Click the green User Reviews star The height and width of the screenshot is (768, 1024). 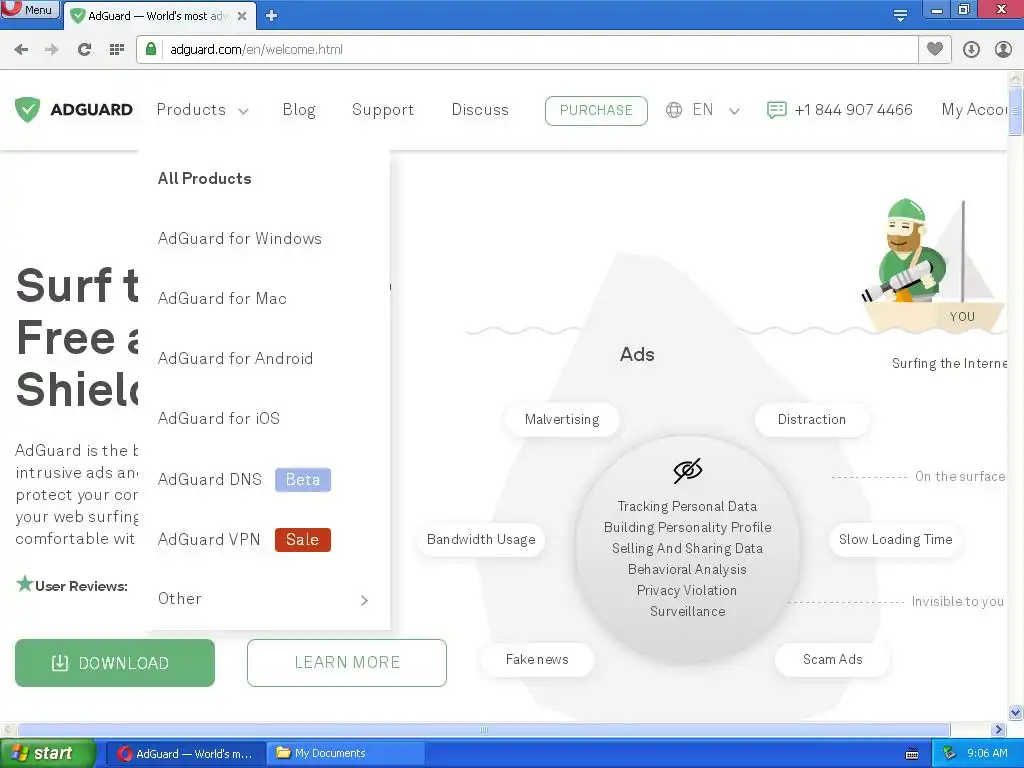click(x=25, y=583)
